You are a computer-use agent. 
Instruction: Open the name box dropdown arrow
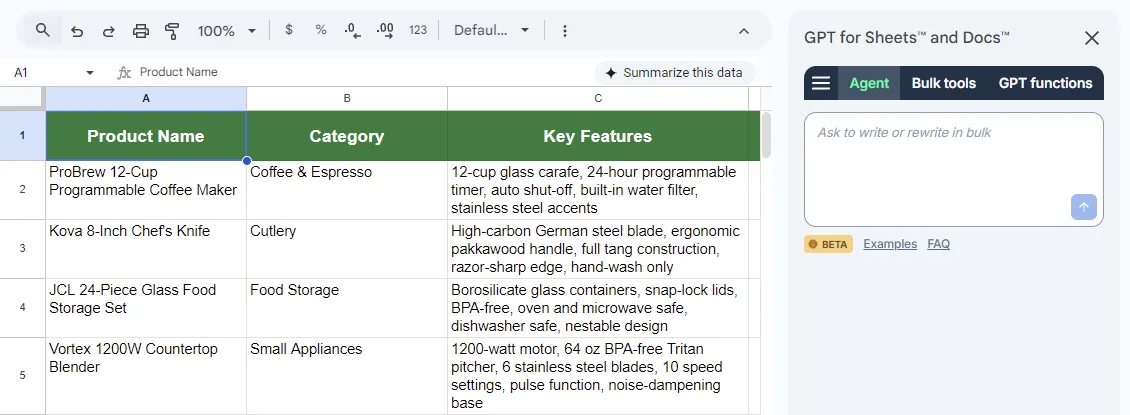click(90, 73)
